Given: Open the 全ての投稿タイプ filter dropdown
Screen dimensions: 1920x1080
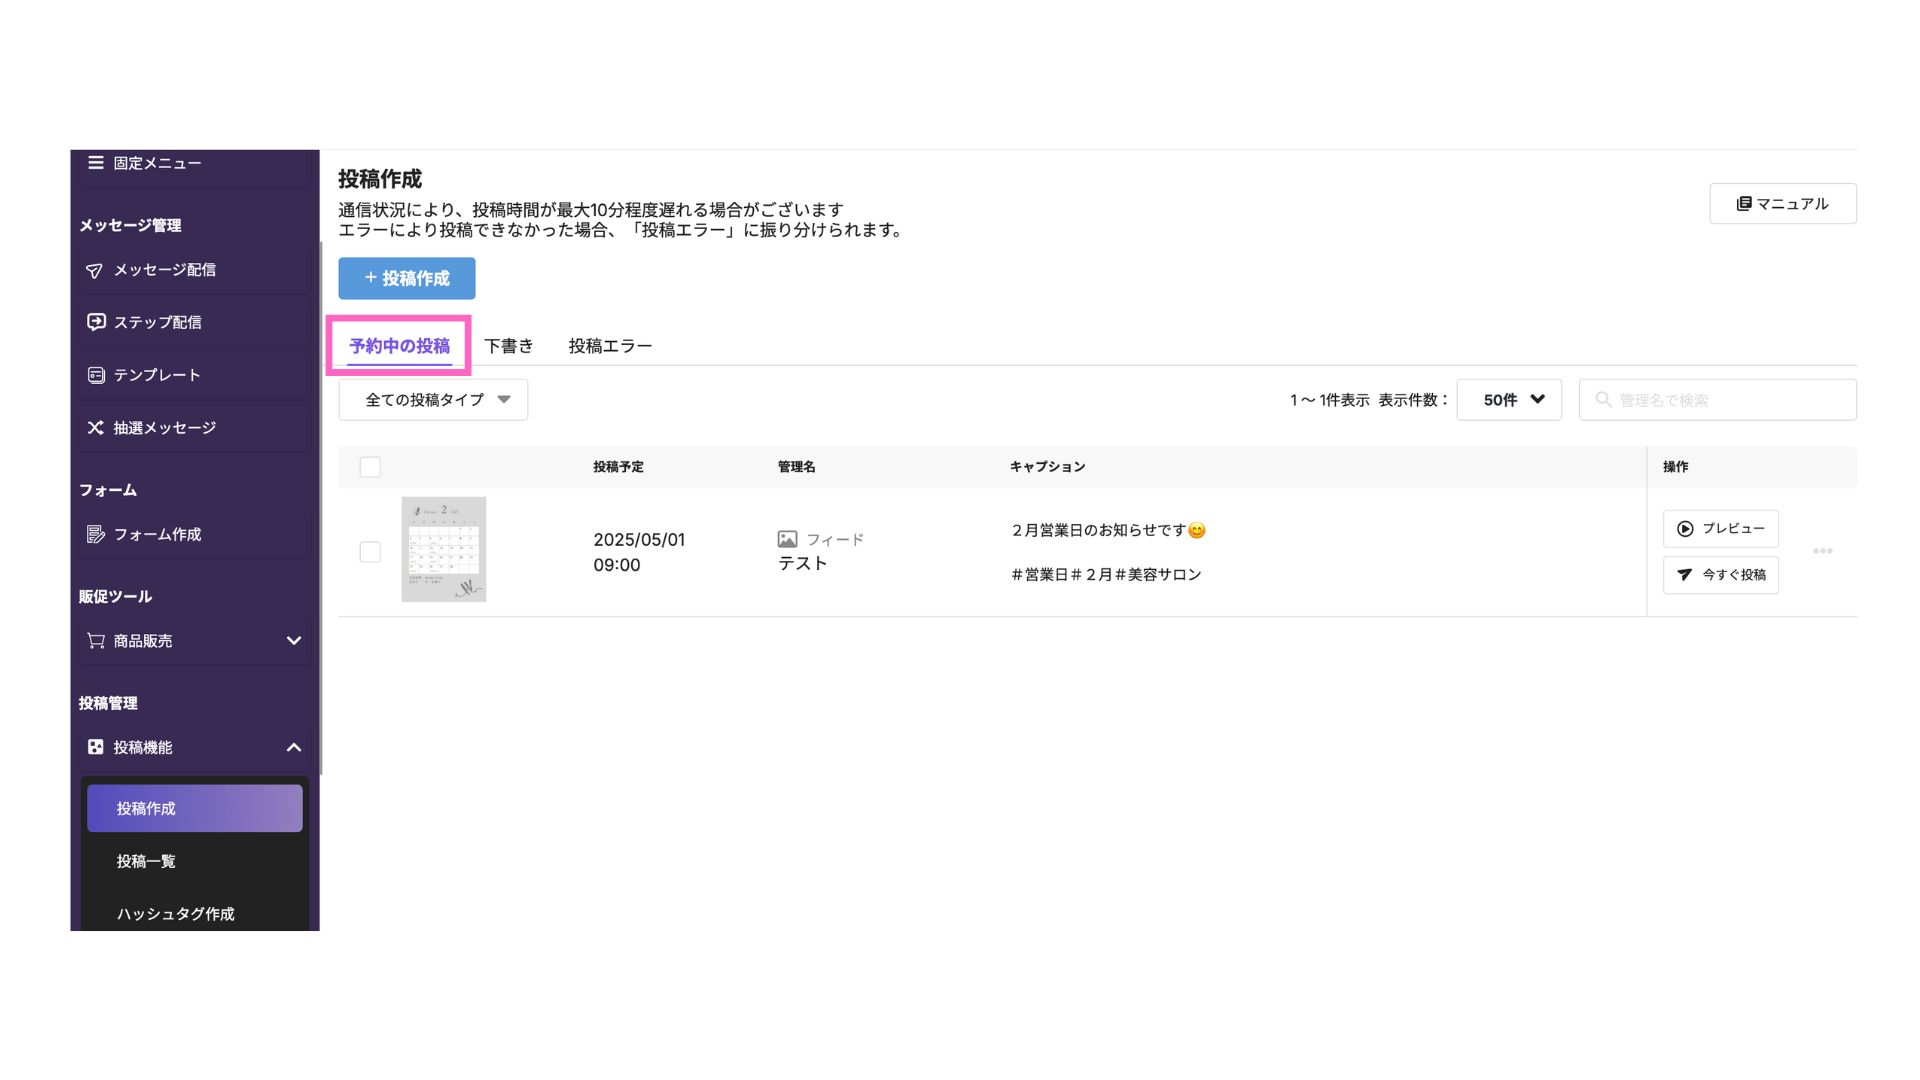Looking at the screenshot, I should (x=433, y=400).
